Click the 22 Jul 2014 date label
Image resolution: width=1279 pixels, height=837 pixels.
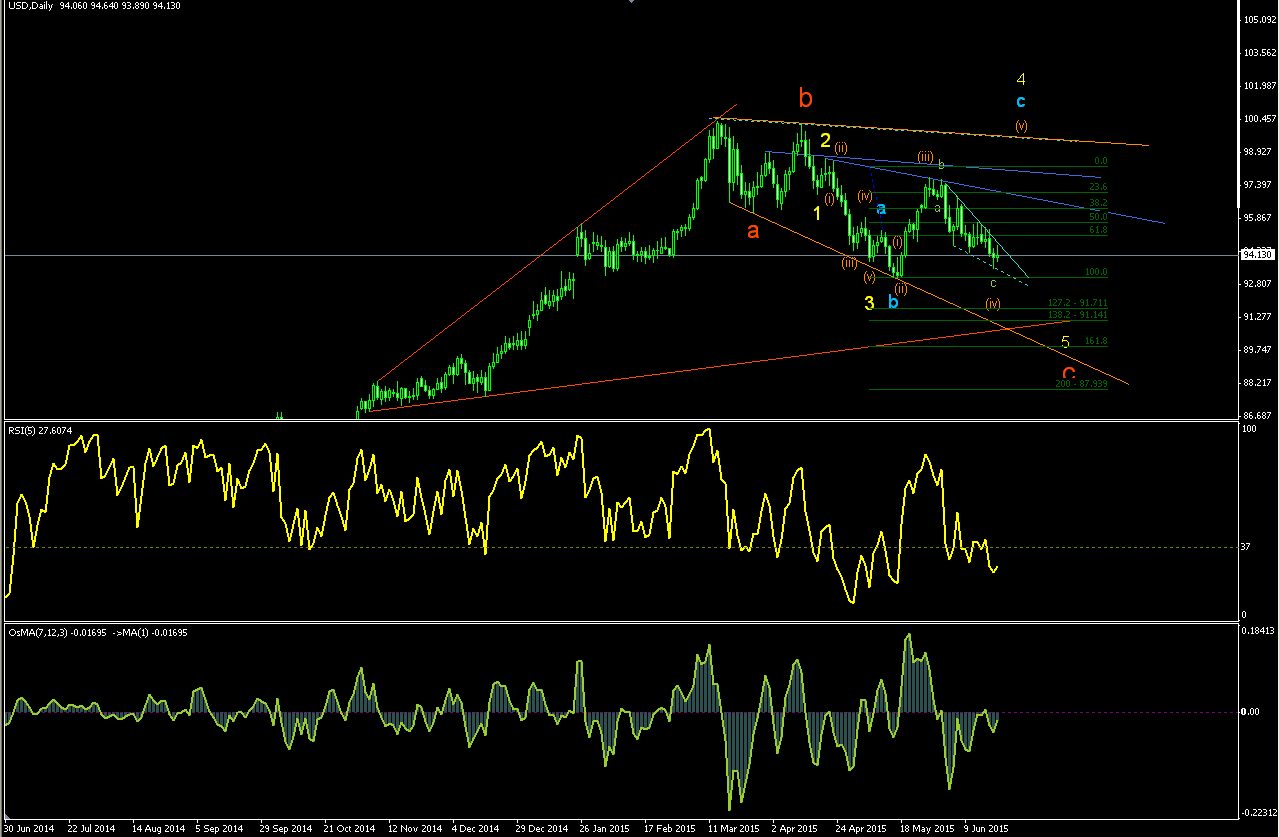pos(92,829)
